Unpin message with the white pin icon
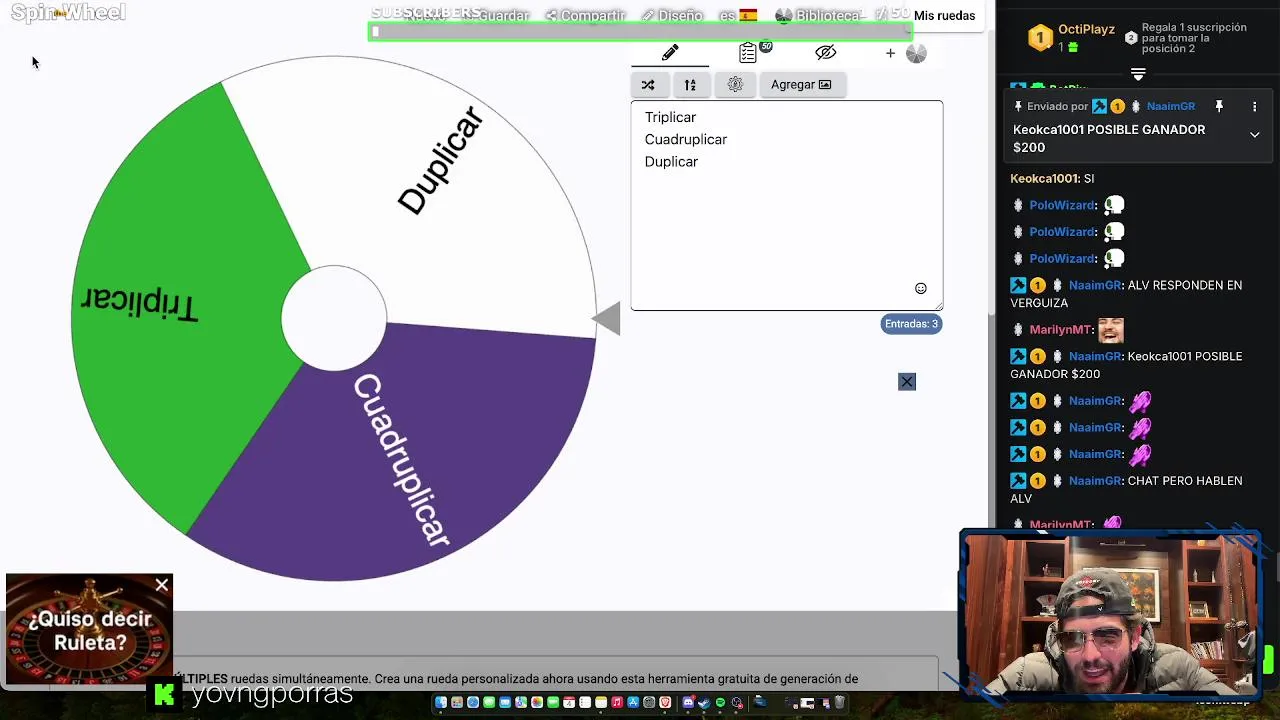This screenshot has width=1280, height=720. coord(1219,107)
